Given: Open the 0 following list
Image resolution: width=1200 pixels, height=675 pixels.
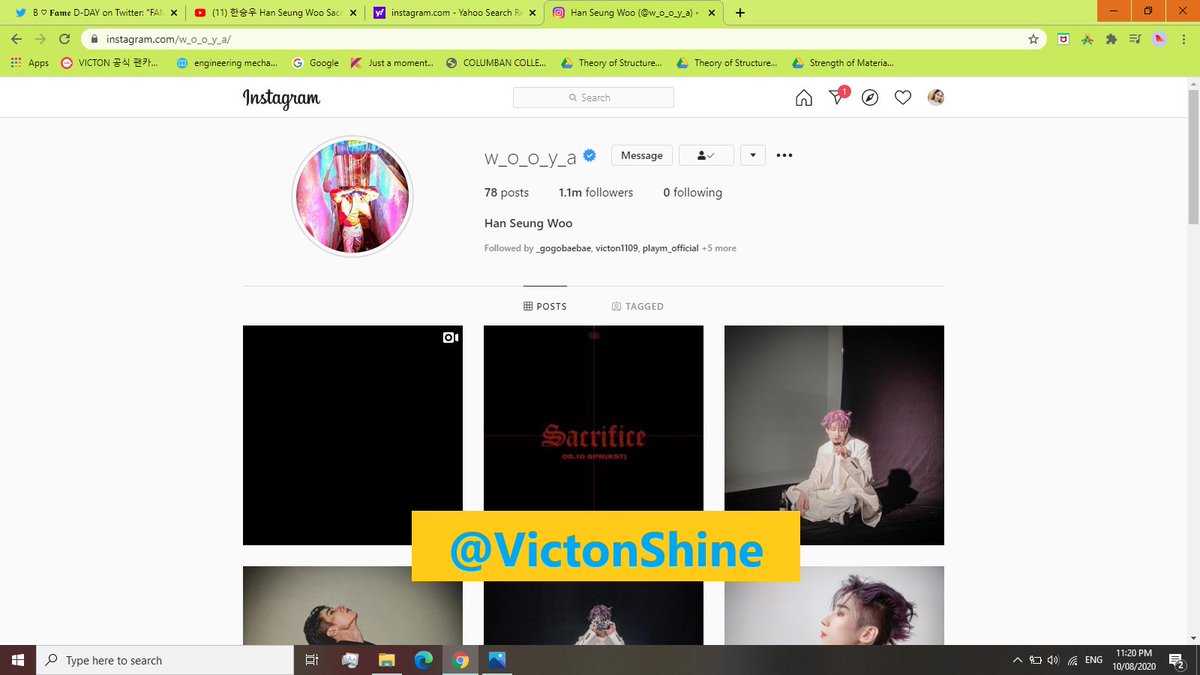Looking at the screenshot, I should pos(692,192).
